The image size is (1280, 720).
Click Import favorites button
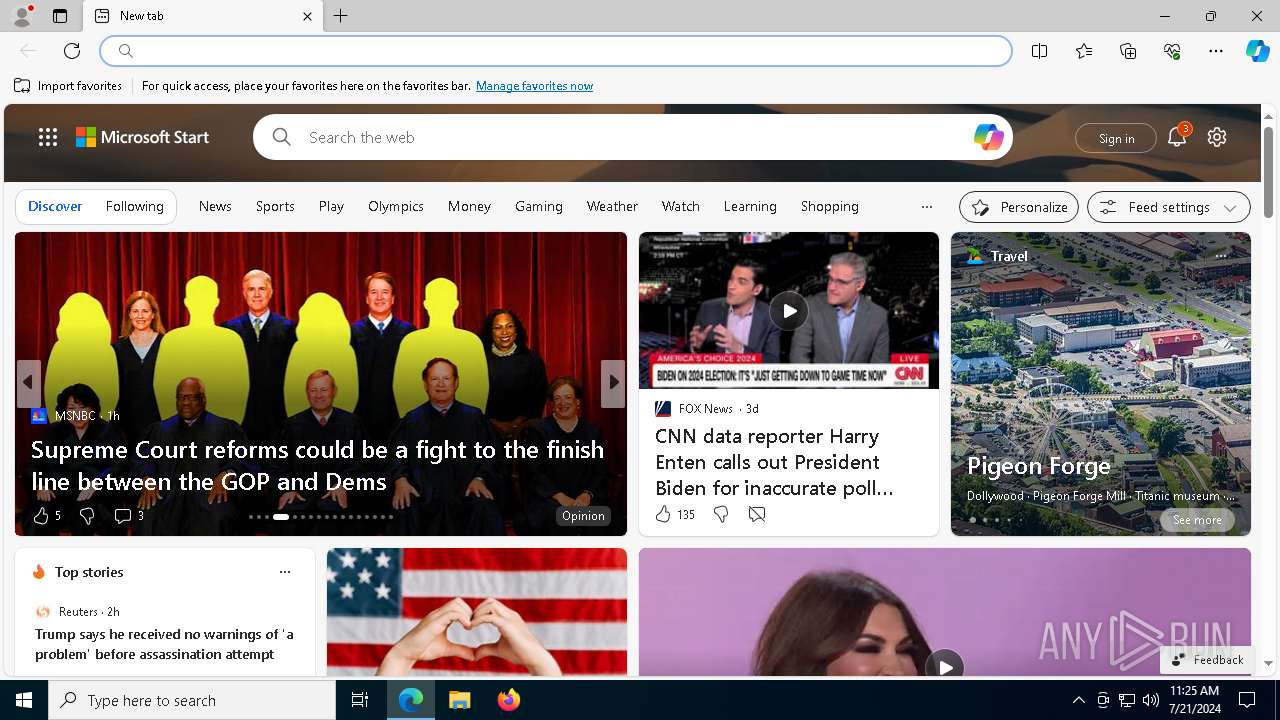pos(68,86)
